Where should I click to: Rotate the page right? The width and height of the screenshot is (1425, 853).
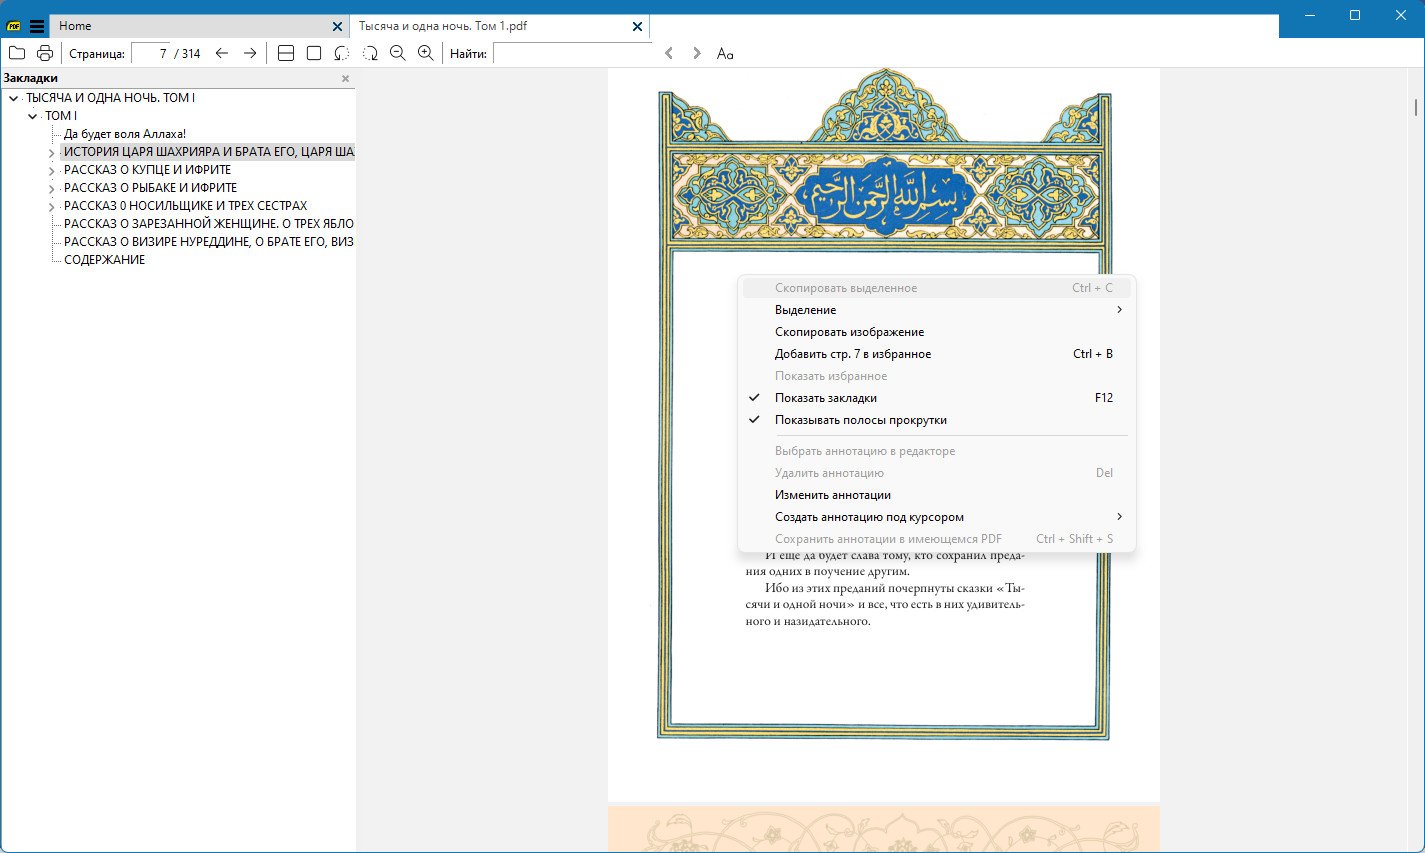[370, 53]
